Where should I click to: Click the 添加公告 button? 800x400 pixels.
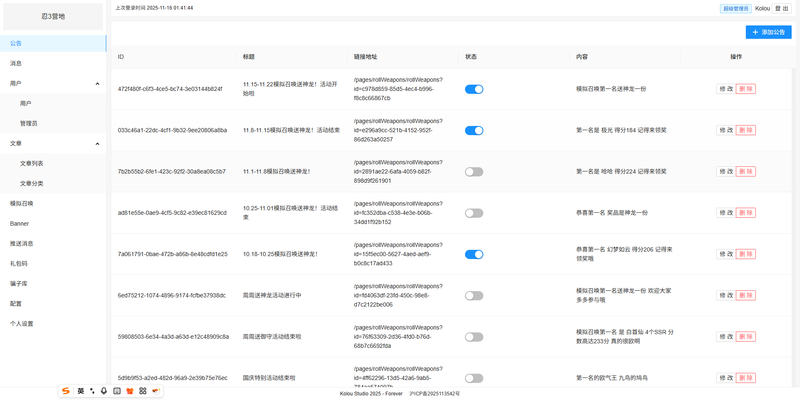pyautogui.click(x=768, y=32)
